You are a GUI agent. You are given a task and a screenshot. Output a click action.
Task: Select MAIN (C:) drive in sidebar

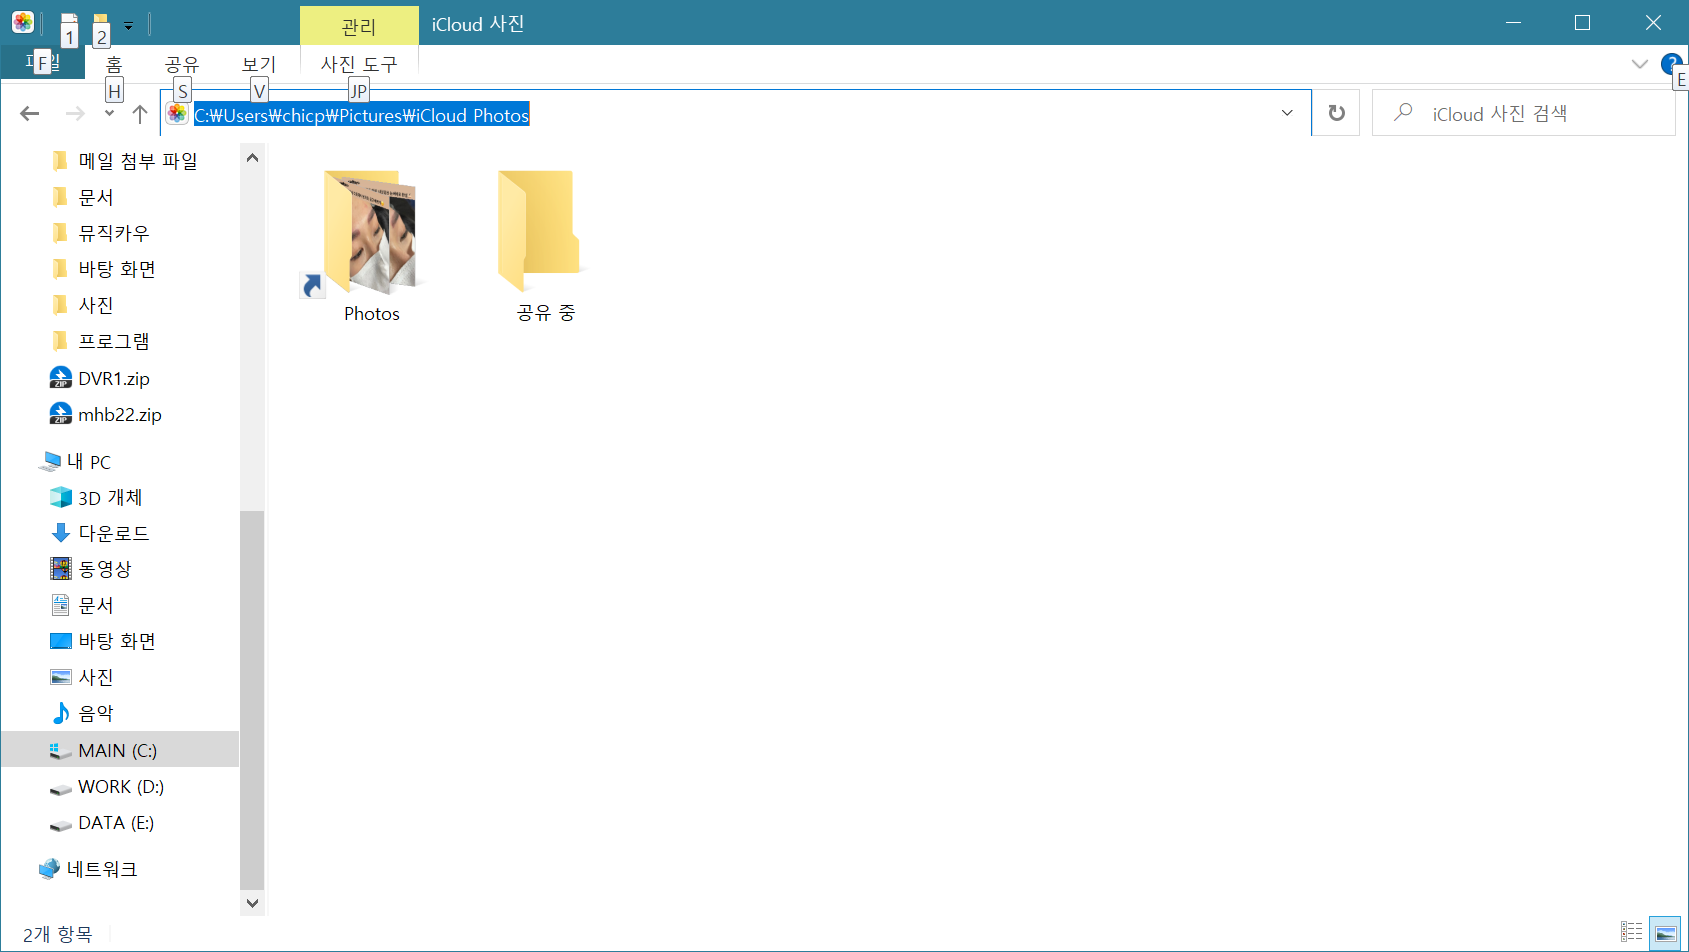[117, 750]
